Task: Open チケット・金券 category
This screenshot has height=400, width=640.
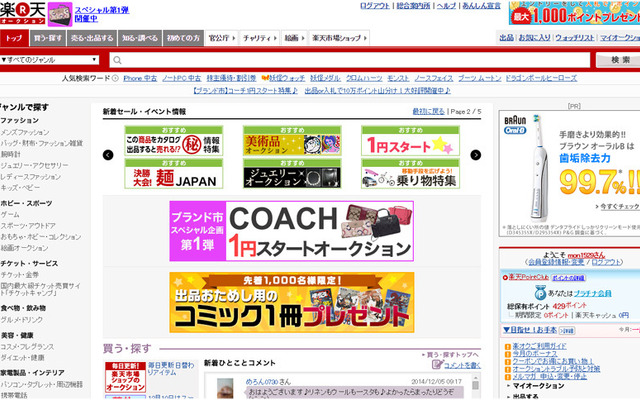Action: (20, 275)
